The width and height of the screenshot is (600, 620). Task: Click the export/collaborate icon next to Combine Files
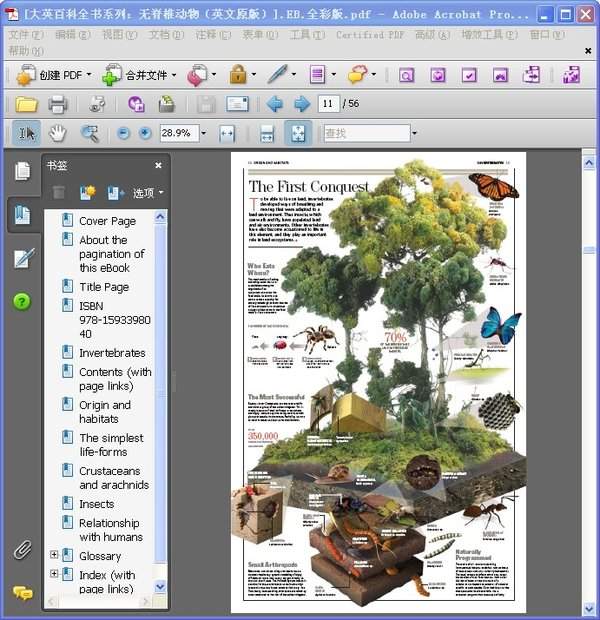[x=197, y=75]
